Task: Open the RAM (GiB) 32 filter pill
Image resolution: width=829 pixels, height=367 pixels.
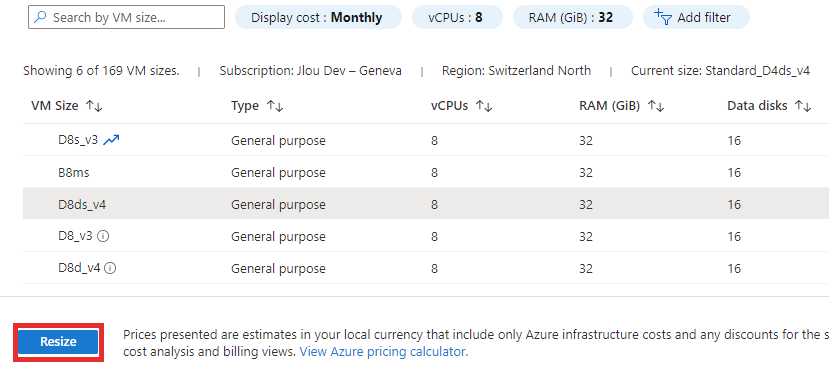Action: [573, 17]
